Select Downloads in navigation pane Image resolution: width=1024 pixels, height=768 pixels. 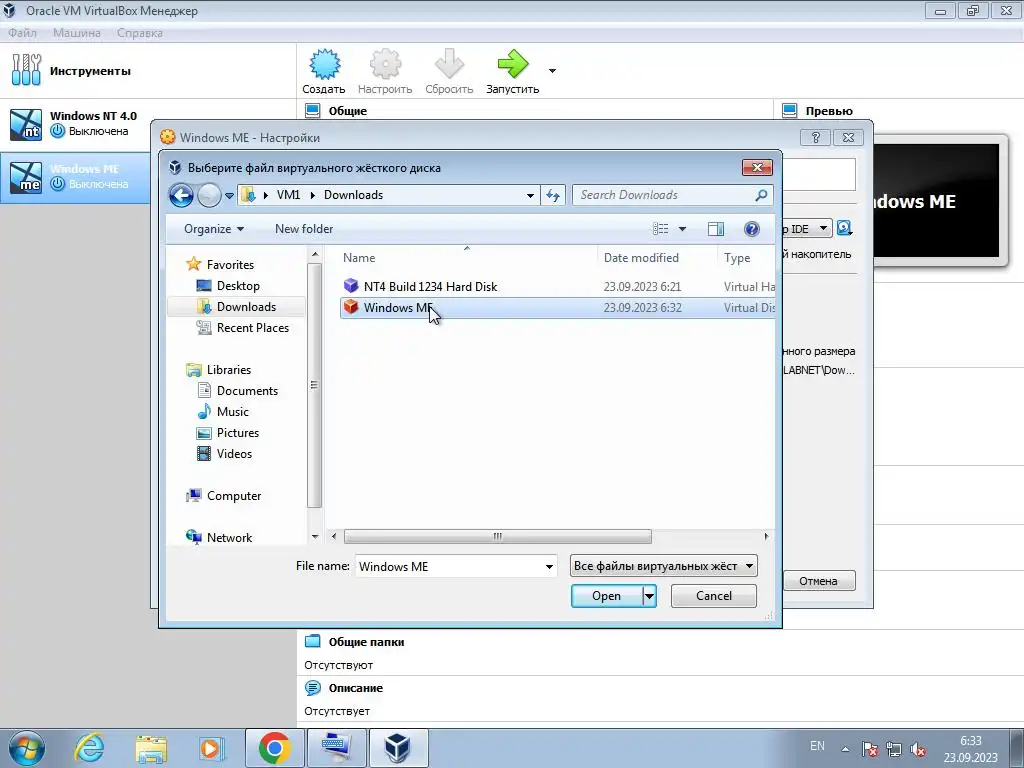(237, 306)
